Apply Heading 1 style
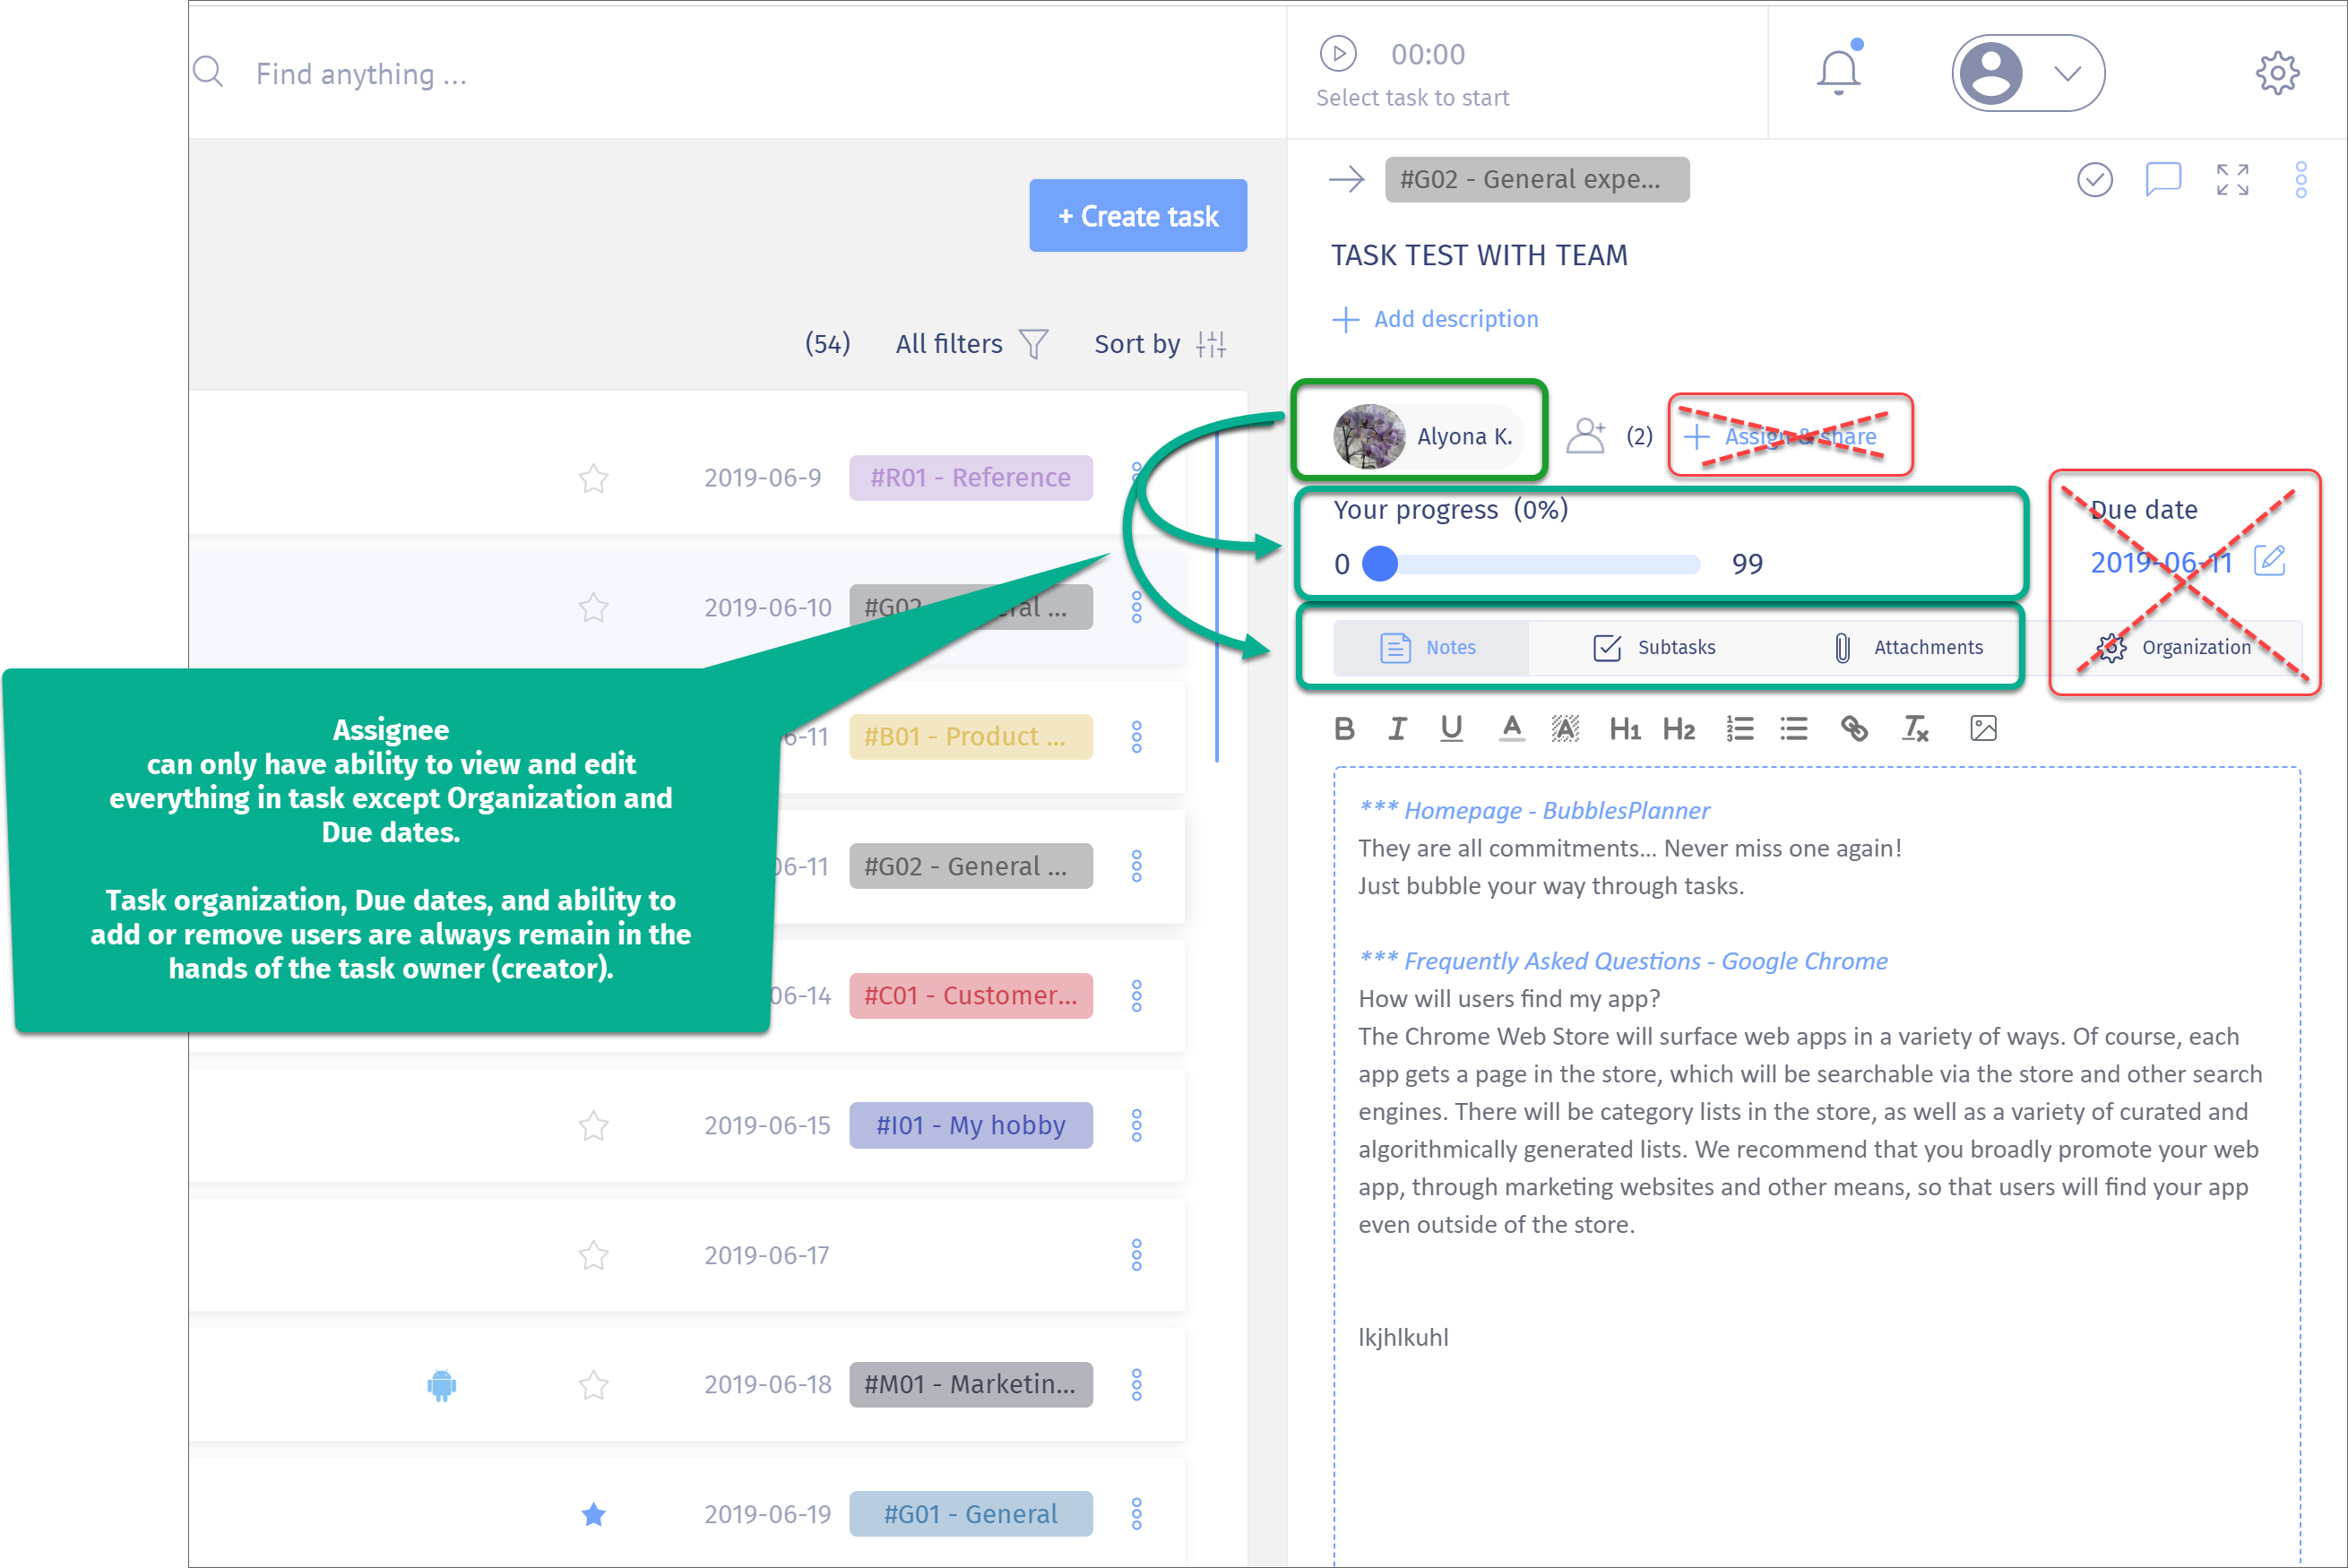 (x=1625, y=729)
